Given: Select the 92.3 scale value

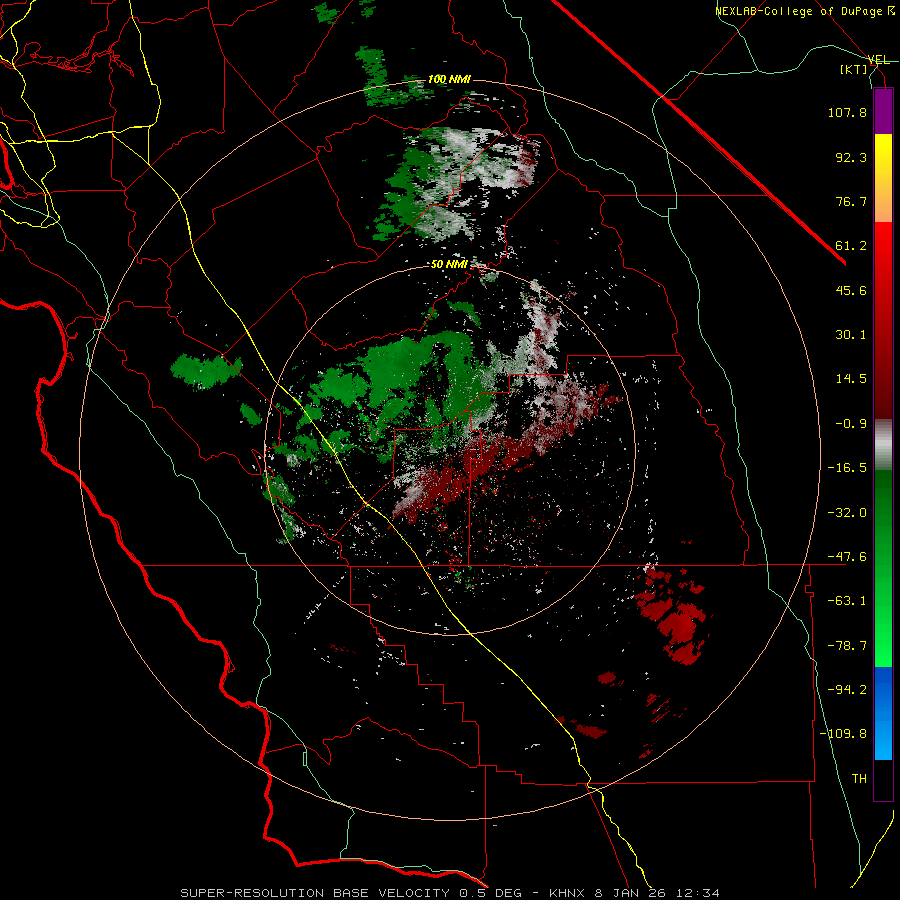Looking at the screenshot, I should [x=851, y=157].
